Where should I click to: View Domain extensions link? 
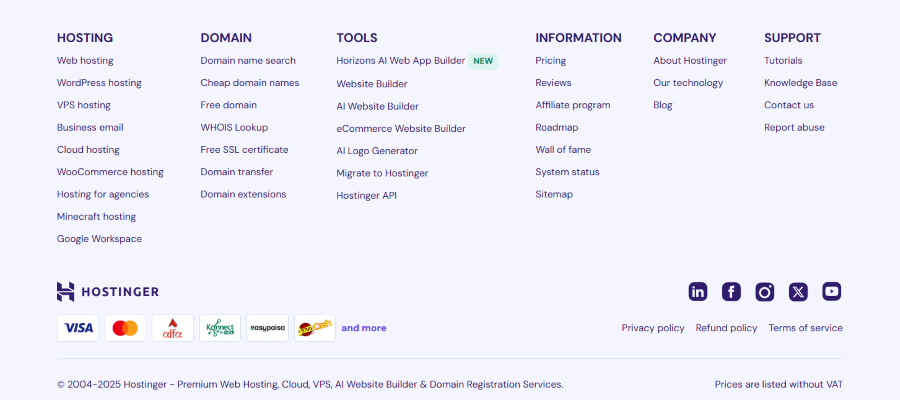pyautogui.click(x=243, y=194)
